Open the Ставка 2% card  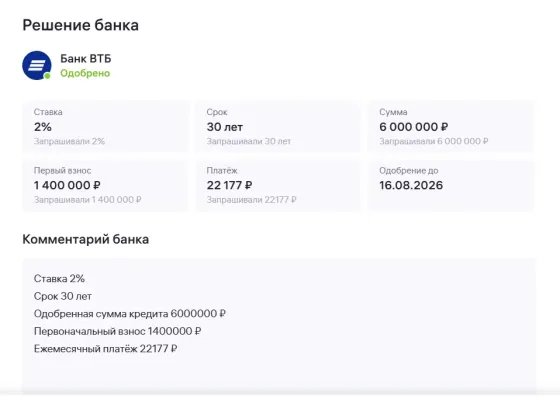tap(105, 127)
